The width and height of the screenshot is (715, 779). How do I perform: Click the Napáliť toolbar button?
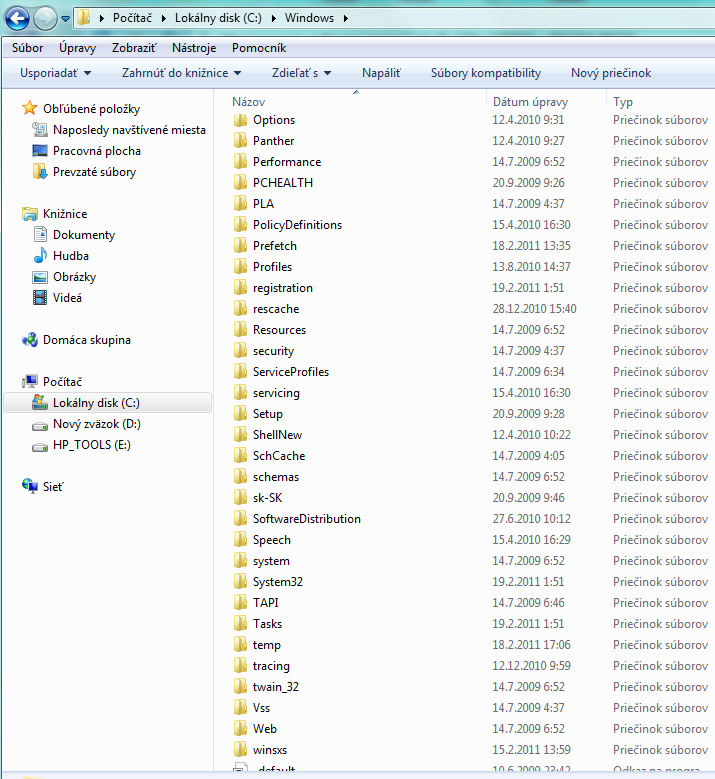click(381, 73)
